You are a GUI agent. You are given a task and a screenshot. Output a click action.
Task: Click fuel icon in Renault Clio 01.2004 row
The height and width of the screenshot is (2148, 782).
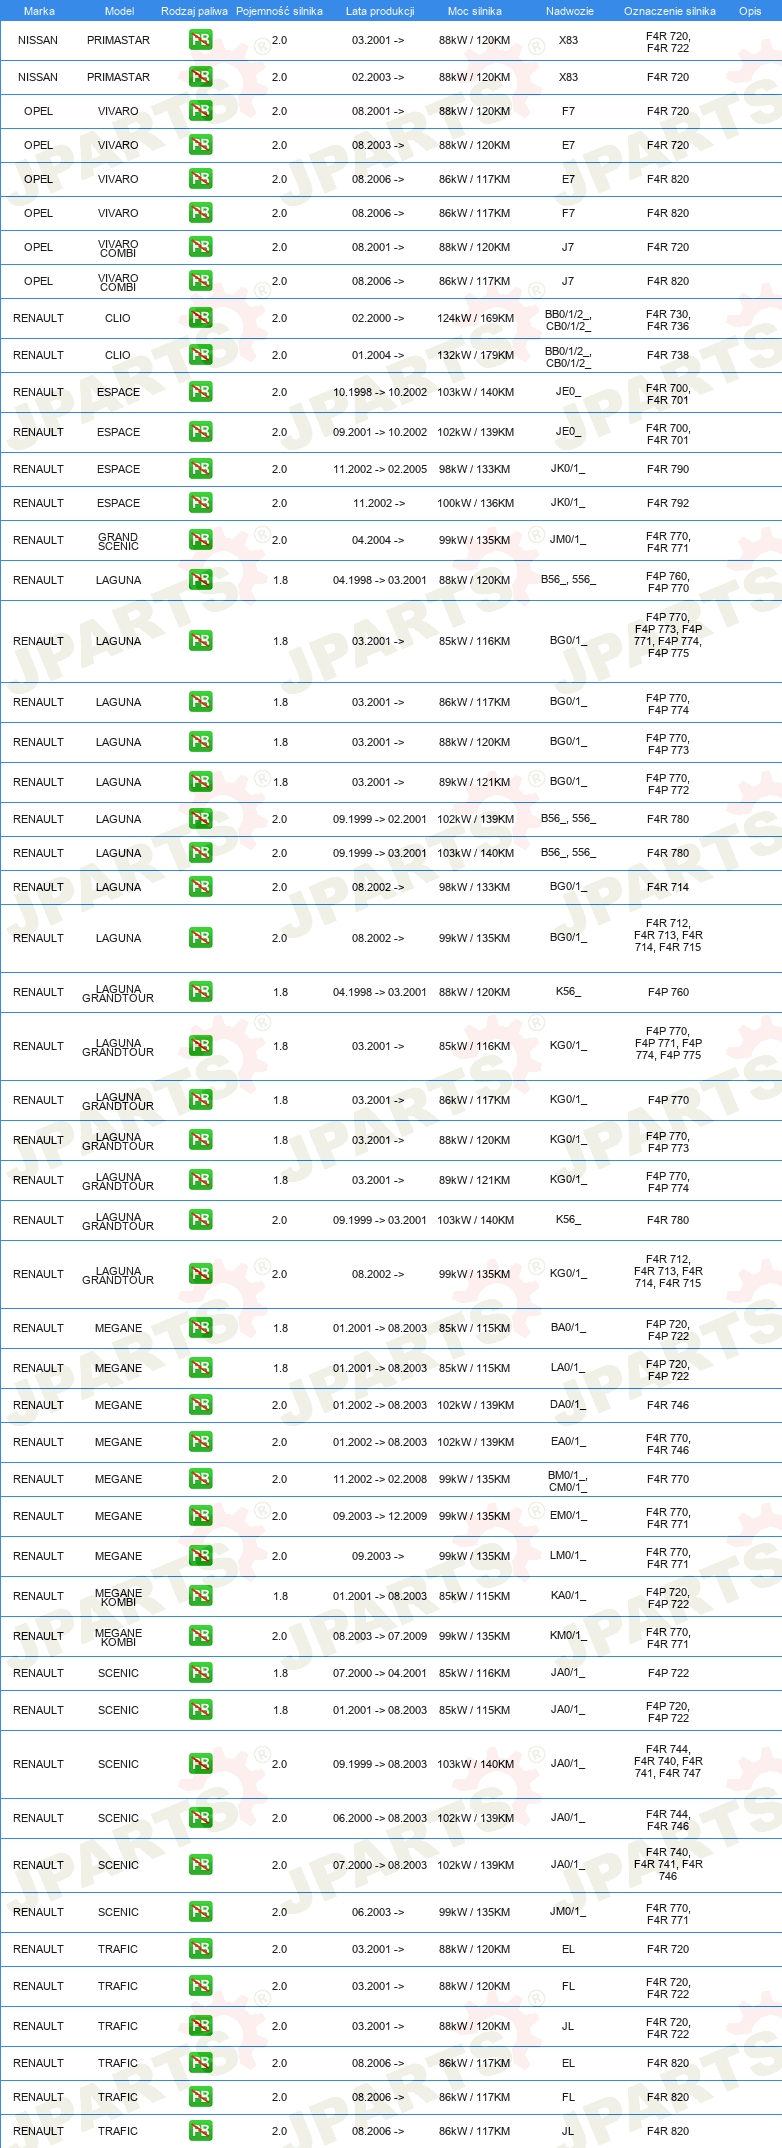click(200, 355)
